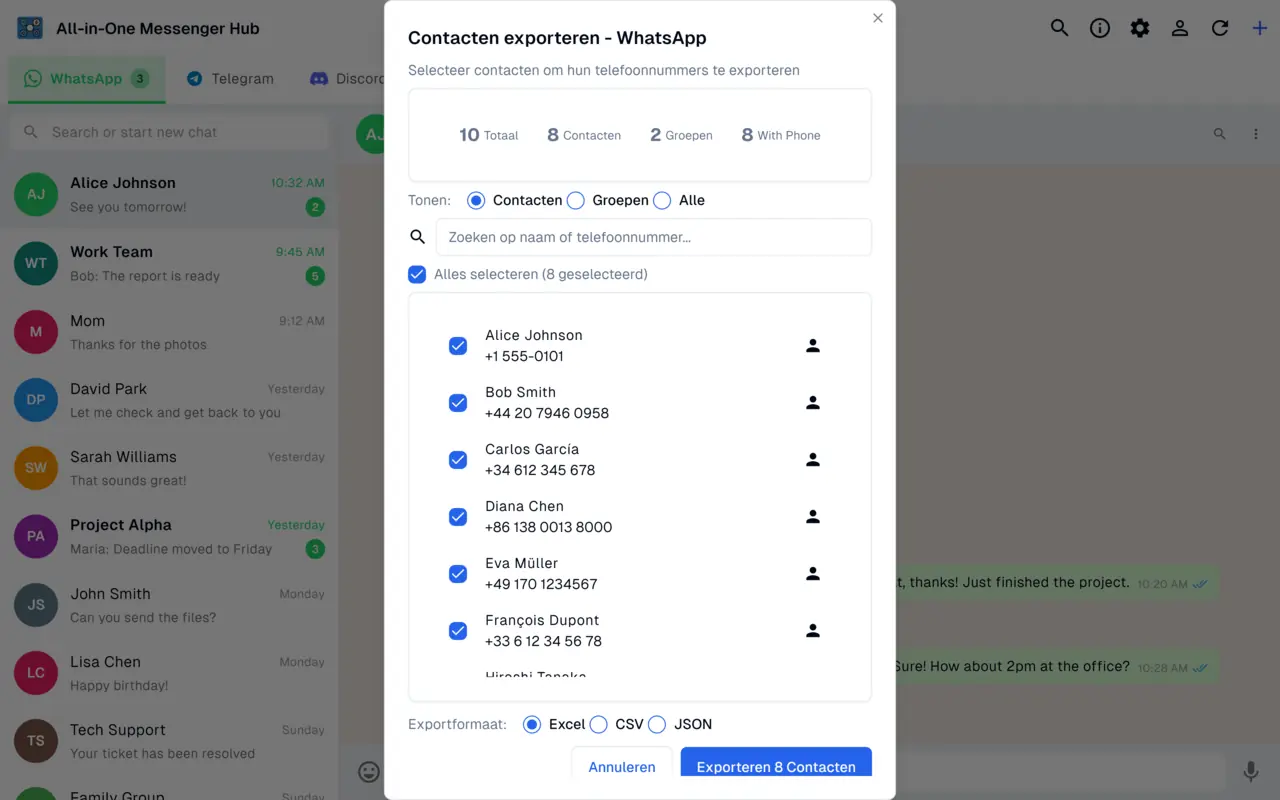The height and width of the screenshot is (800, 1280).
Task: Switch to the Discord tab
Action: click(x=346, y=79)
